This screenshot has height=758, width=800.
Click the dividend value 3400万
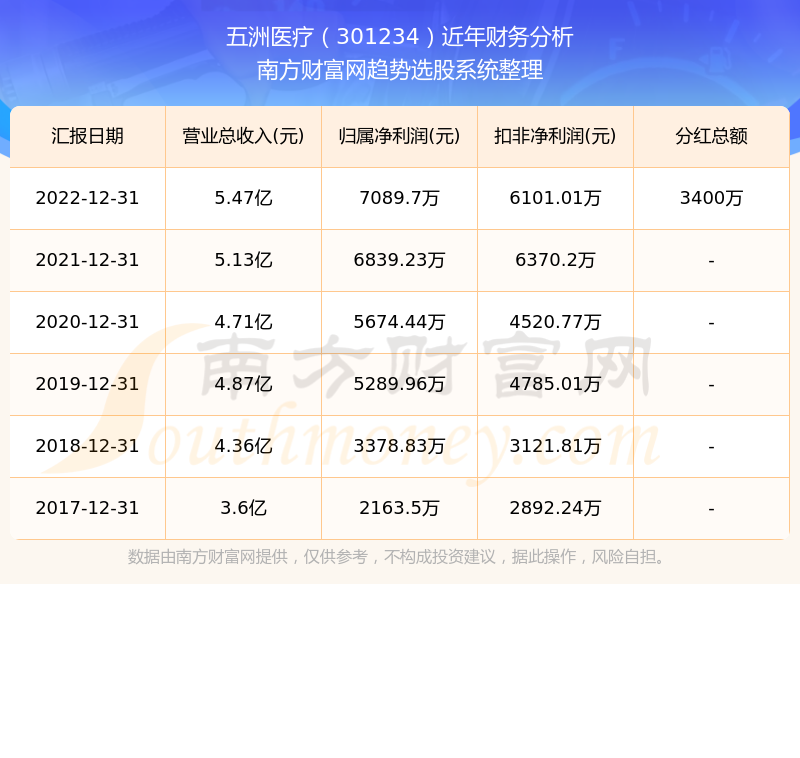(711, 198)
